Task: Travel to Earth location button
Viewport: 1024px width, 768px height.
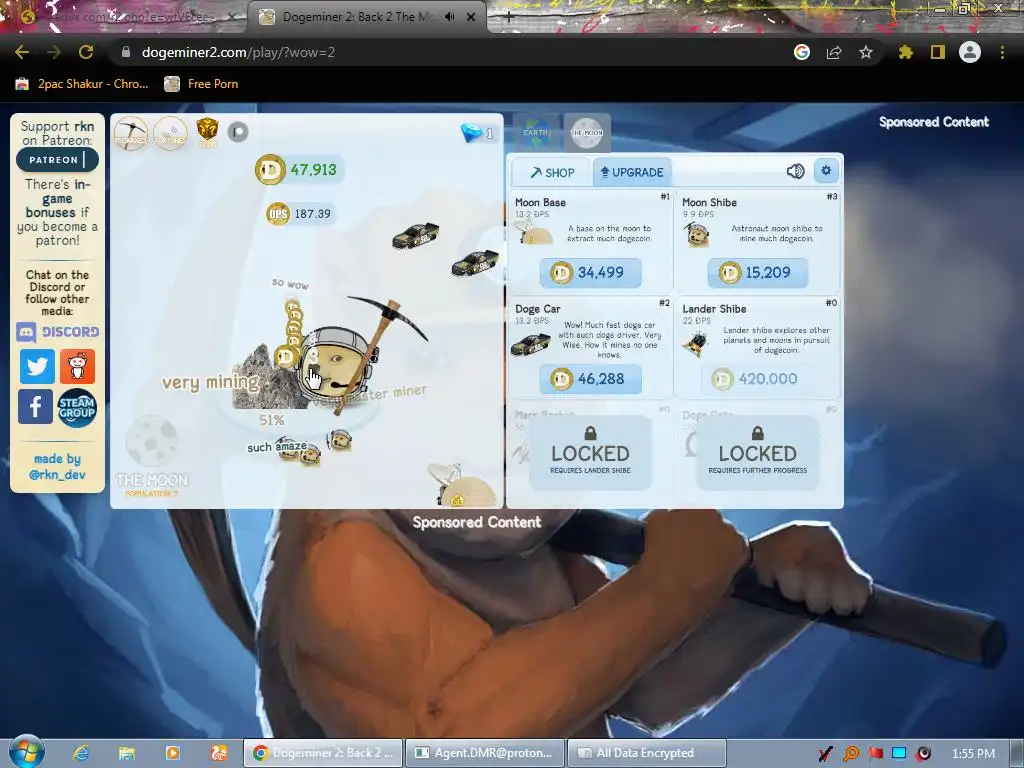Action: click(x=537, y=133)
